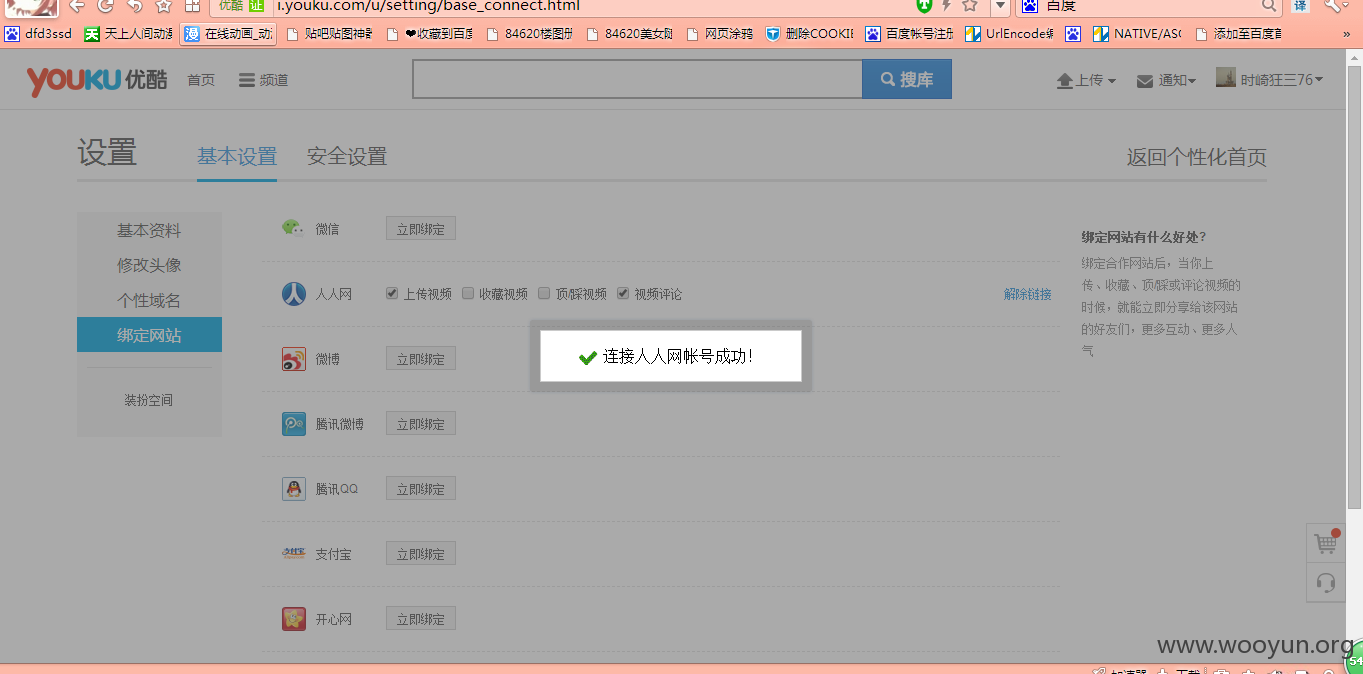1363x674 pixels.
Task: Click the 返回个性化首页 link
Action: click(x=1197, y=157)
